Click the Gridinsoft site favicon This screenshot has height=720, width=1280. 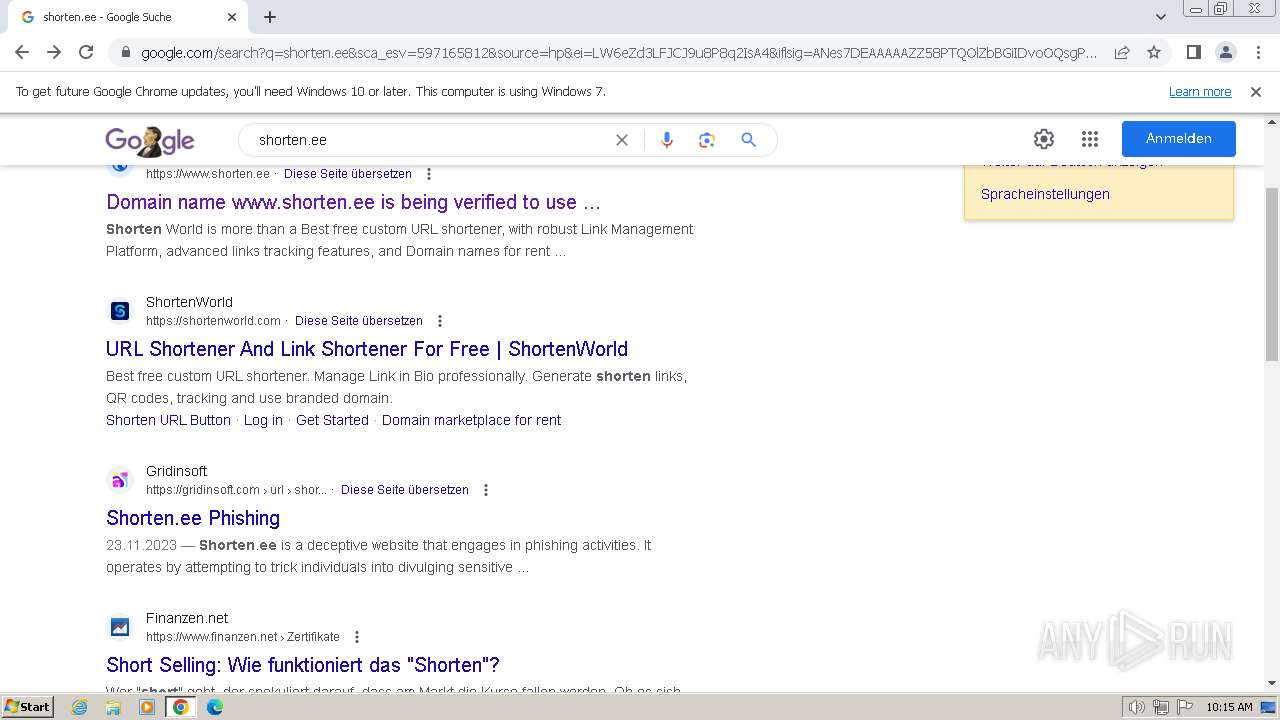point(120,480)
